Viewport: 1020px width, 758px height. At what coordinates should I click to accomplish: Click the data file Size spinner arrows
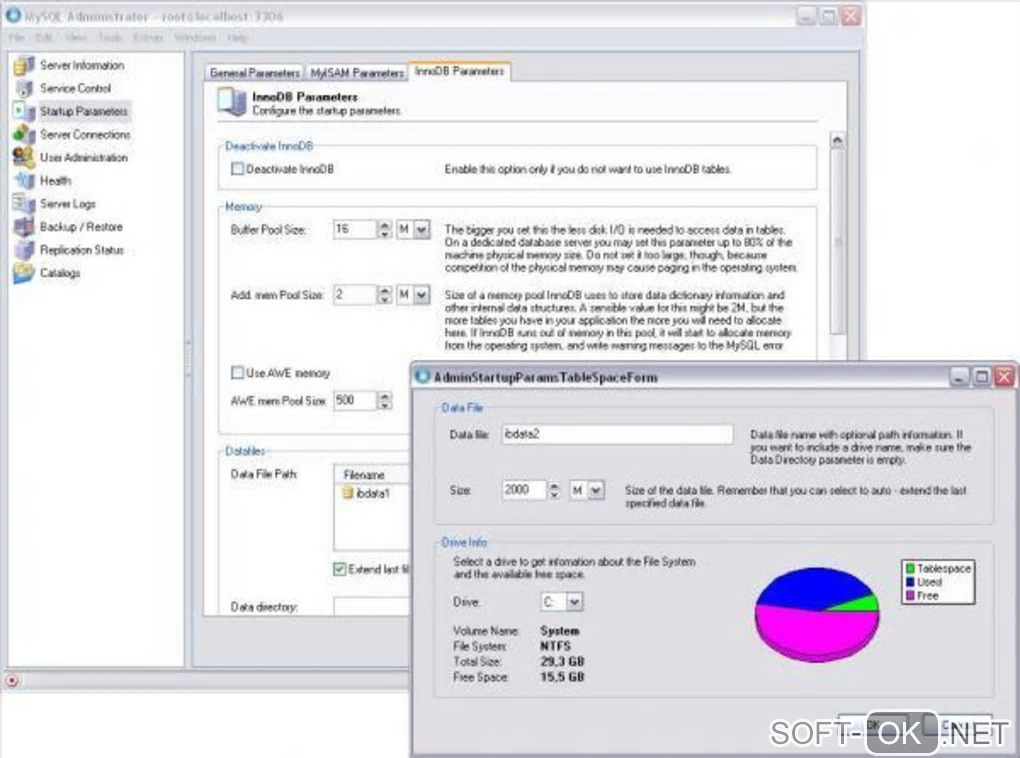click(x=554, y=490)
